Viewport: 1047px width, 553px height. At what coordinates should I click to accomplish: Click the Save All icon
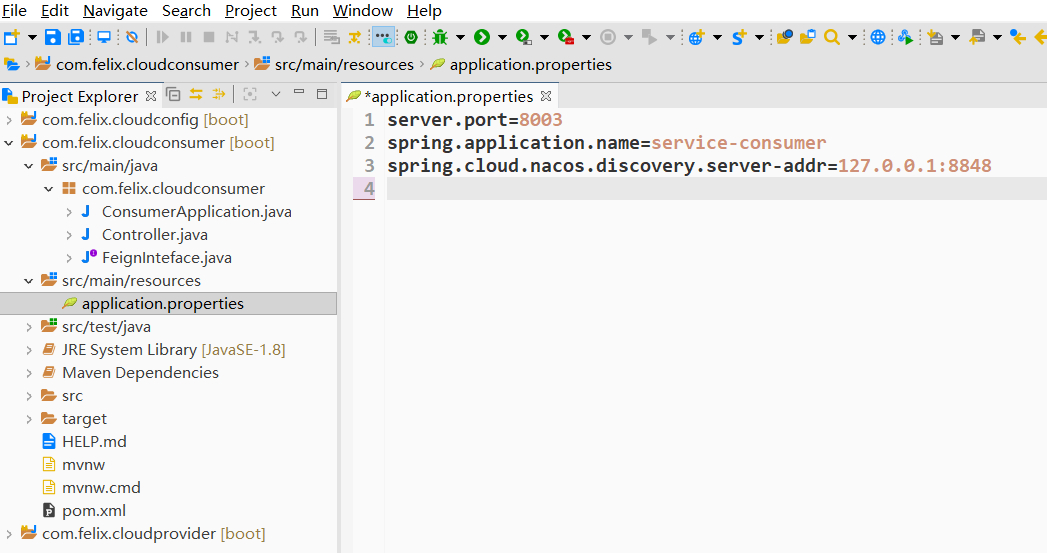pos(76,37)
